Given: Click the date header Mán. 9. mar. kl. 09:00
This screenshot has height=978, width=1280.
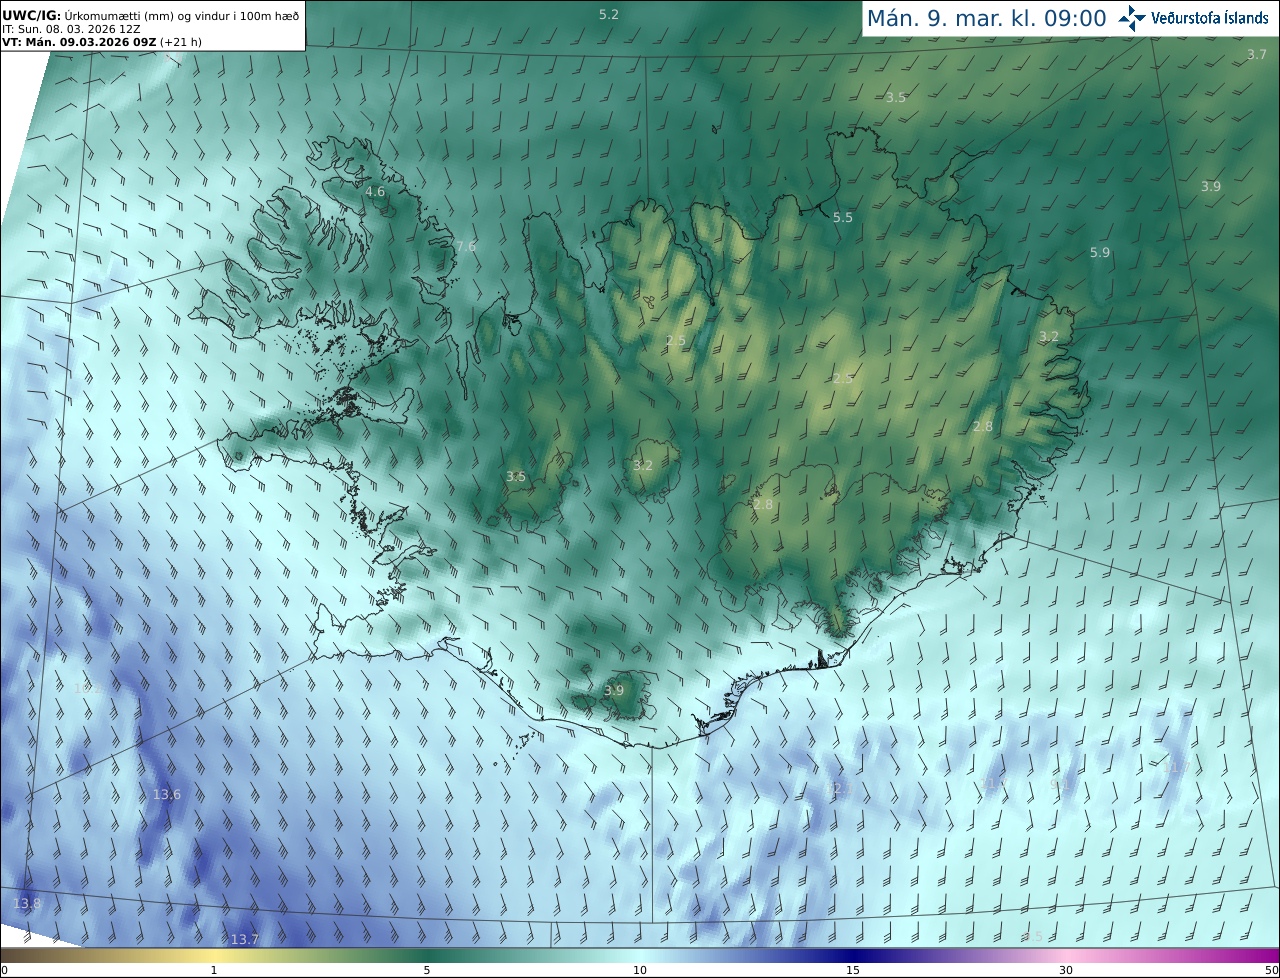Looking at the screenshot, I should click(x=986, y=18).
